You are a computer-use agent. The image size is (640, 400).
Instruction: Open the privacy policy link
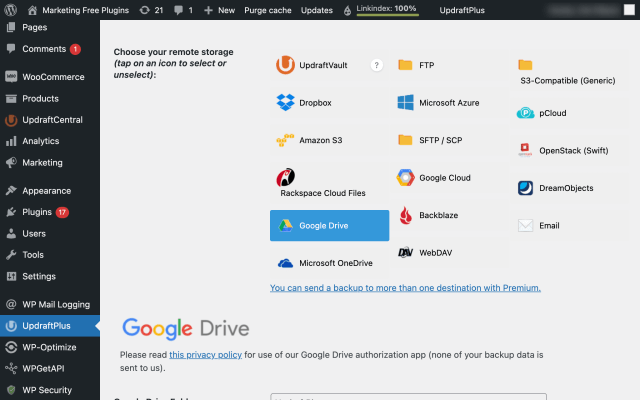pyautogui.click(x=205, y=355)
